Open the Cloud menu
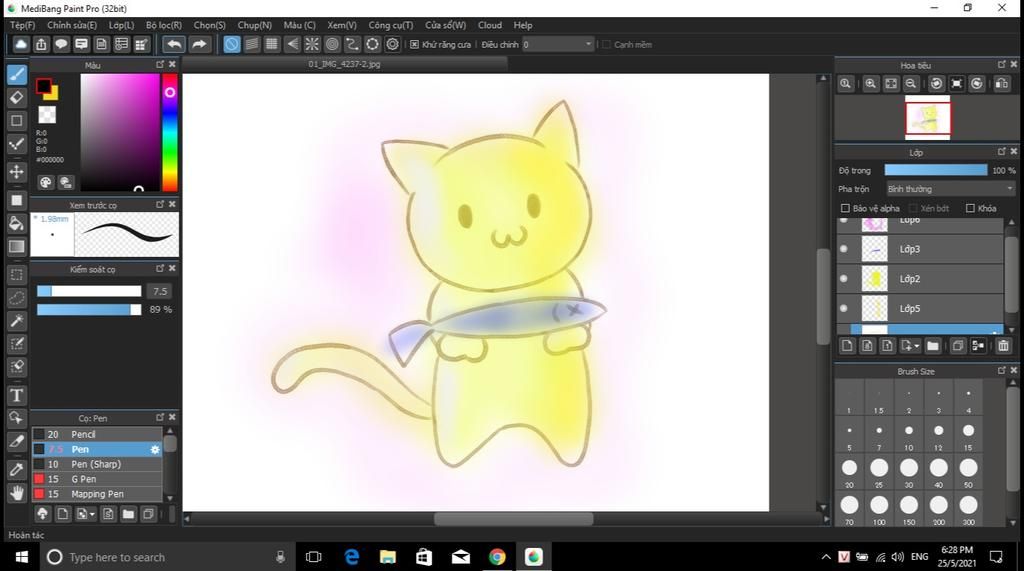This screenshot has width=1024, height=571. click(x=490, y=25)
